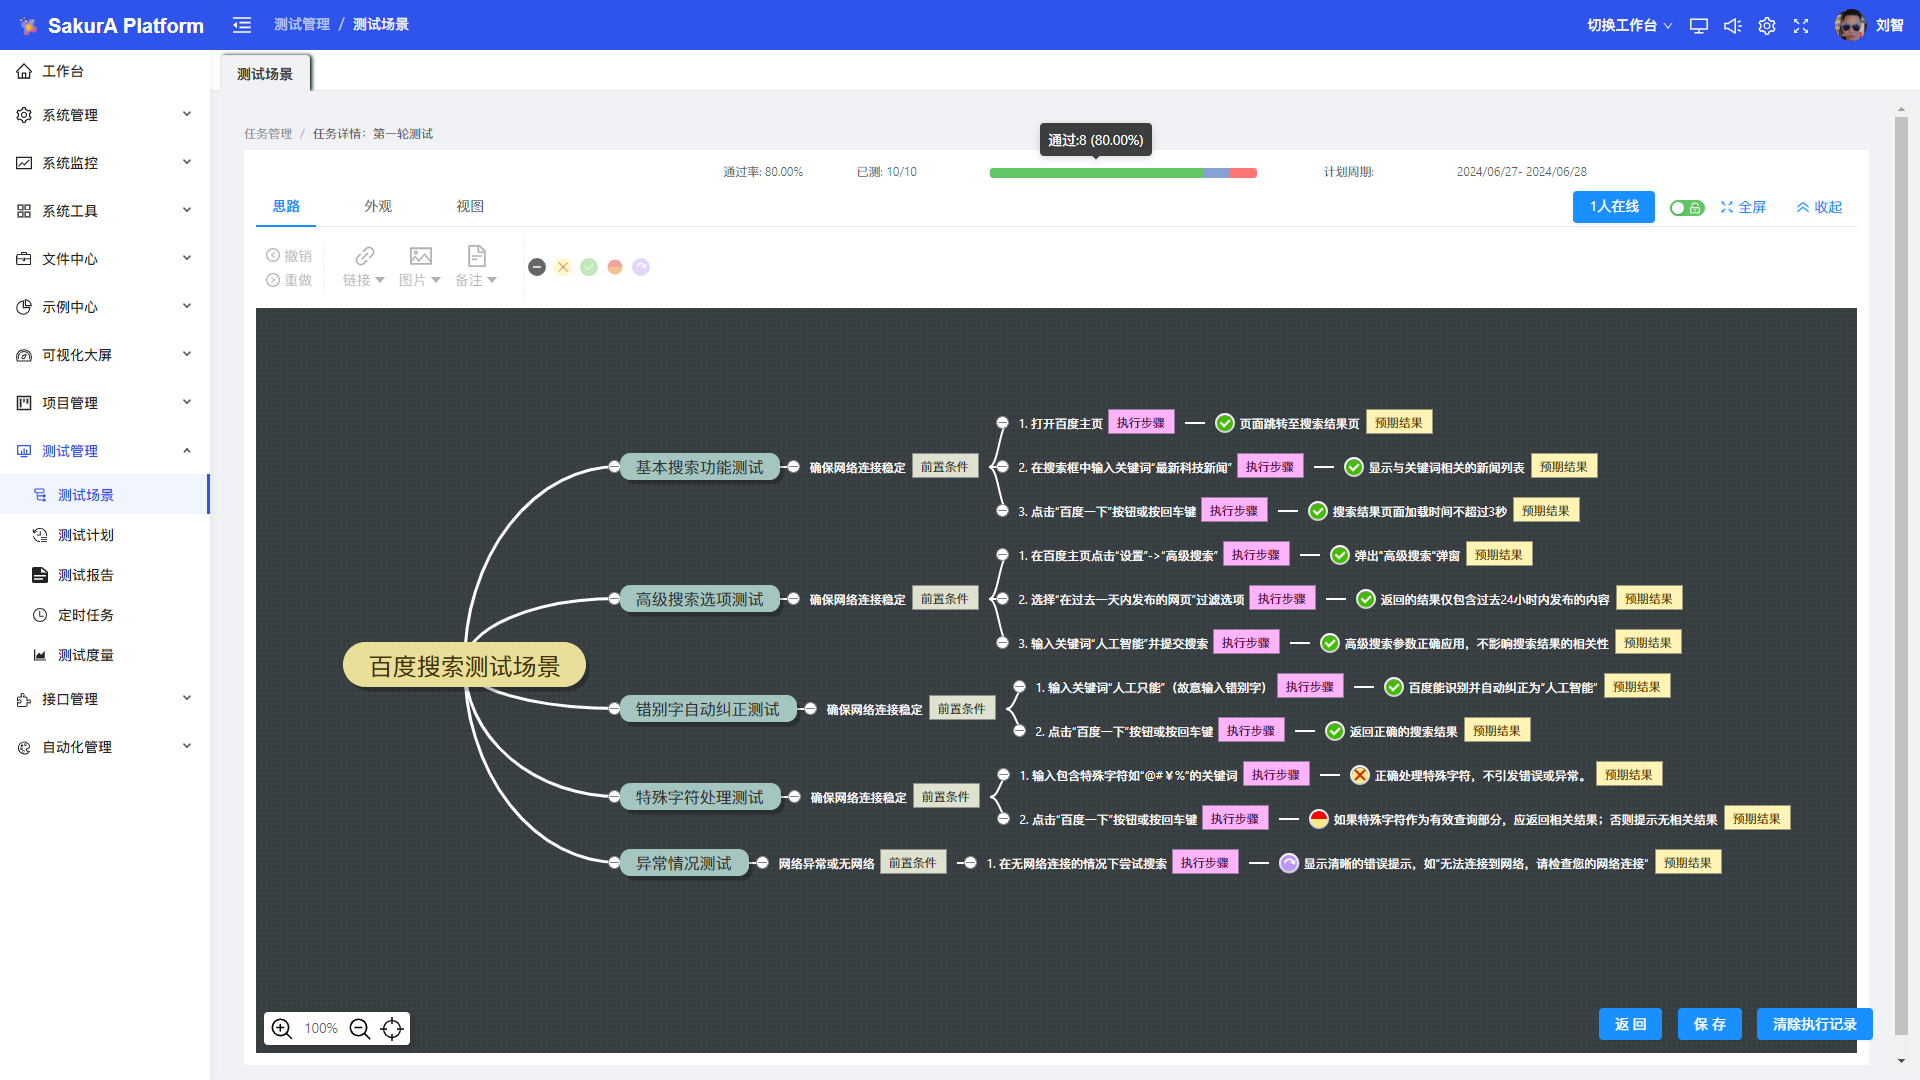Click the zoom out magnifier icon
The height and width of the screenshot is (1080, 1920).
[x=360, y=1029]
